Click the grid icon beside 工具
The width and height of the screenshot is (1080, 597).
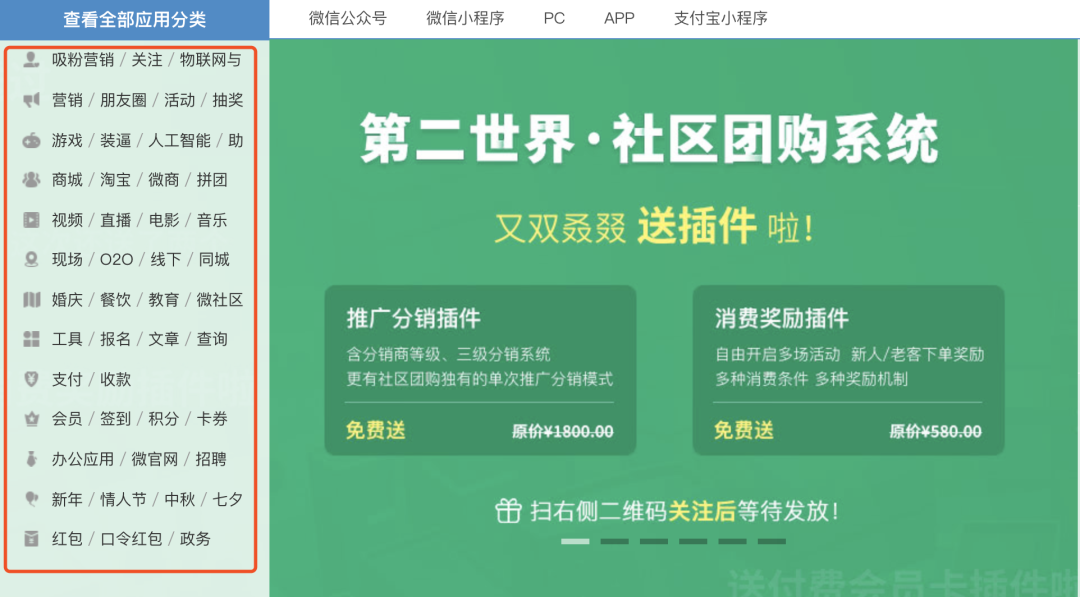[31, 339]
